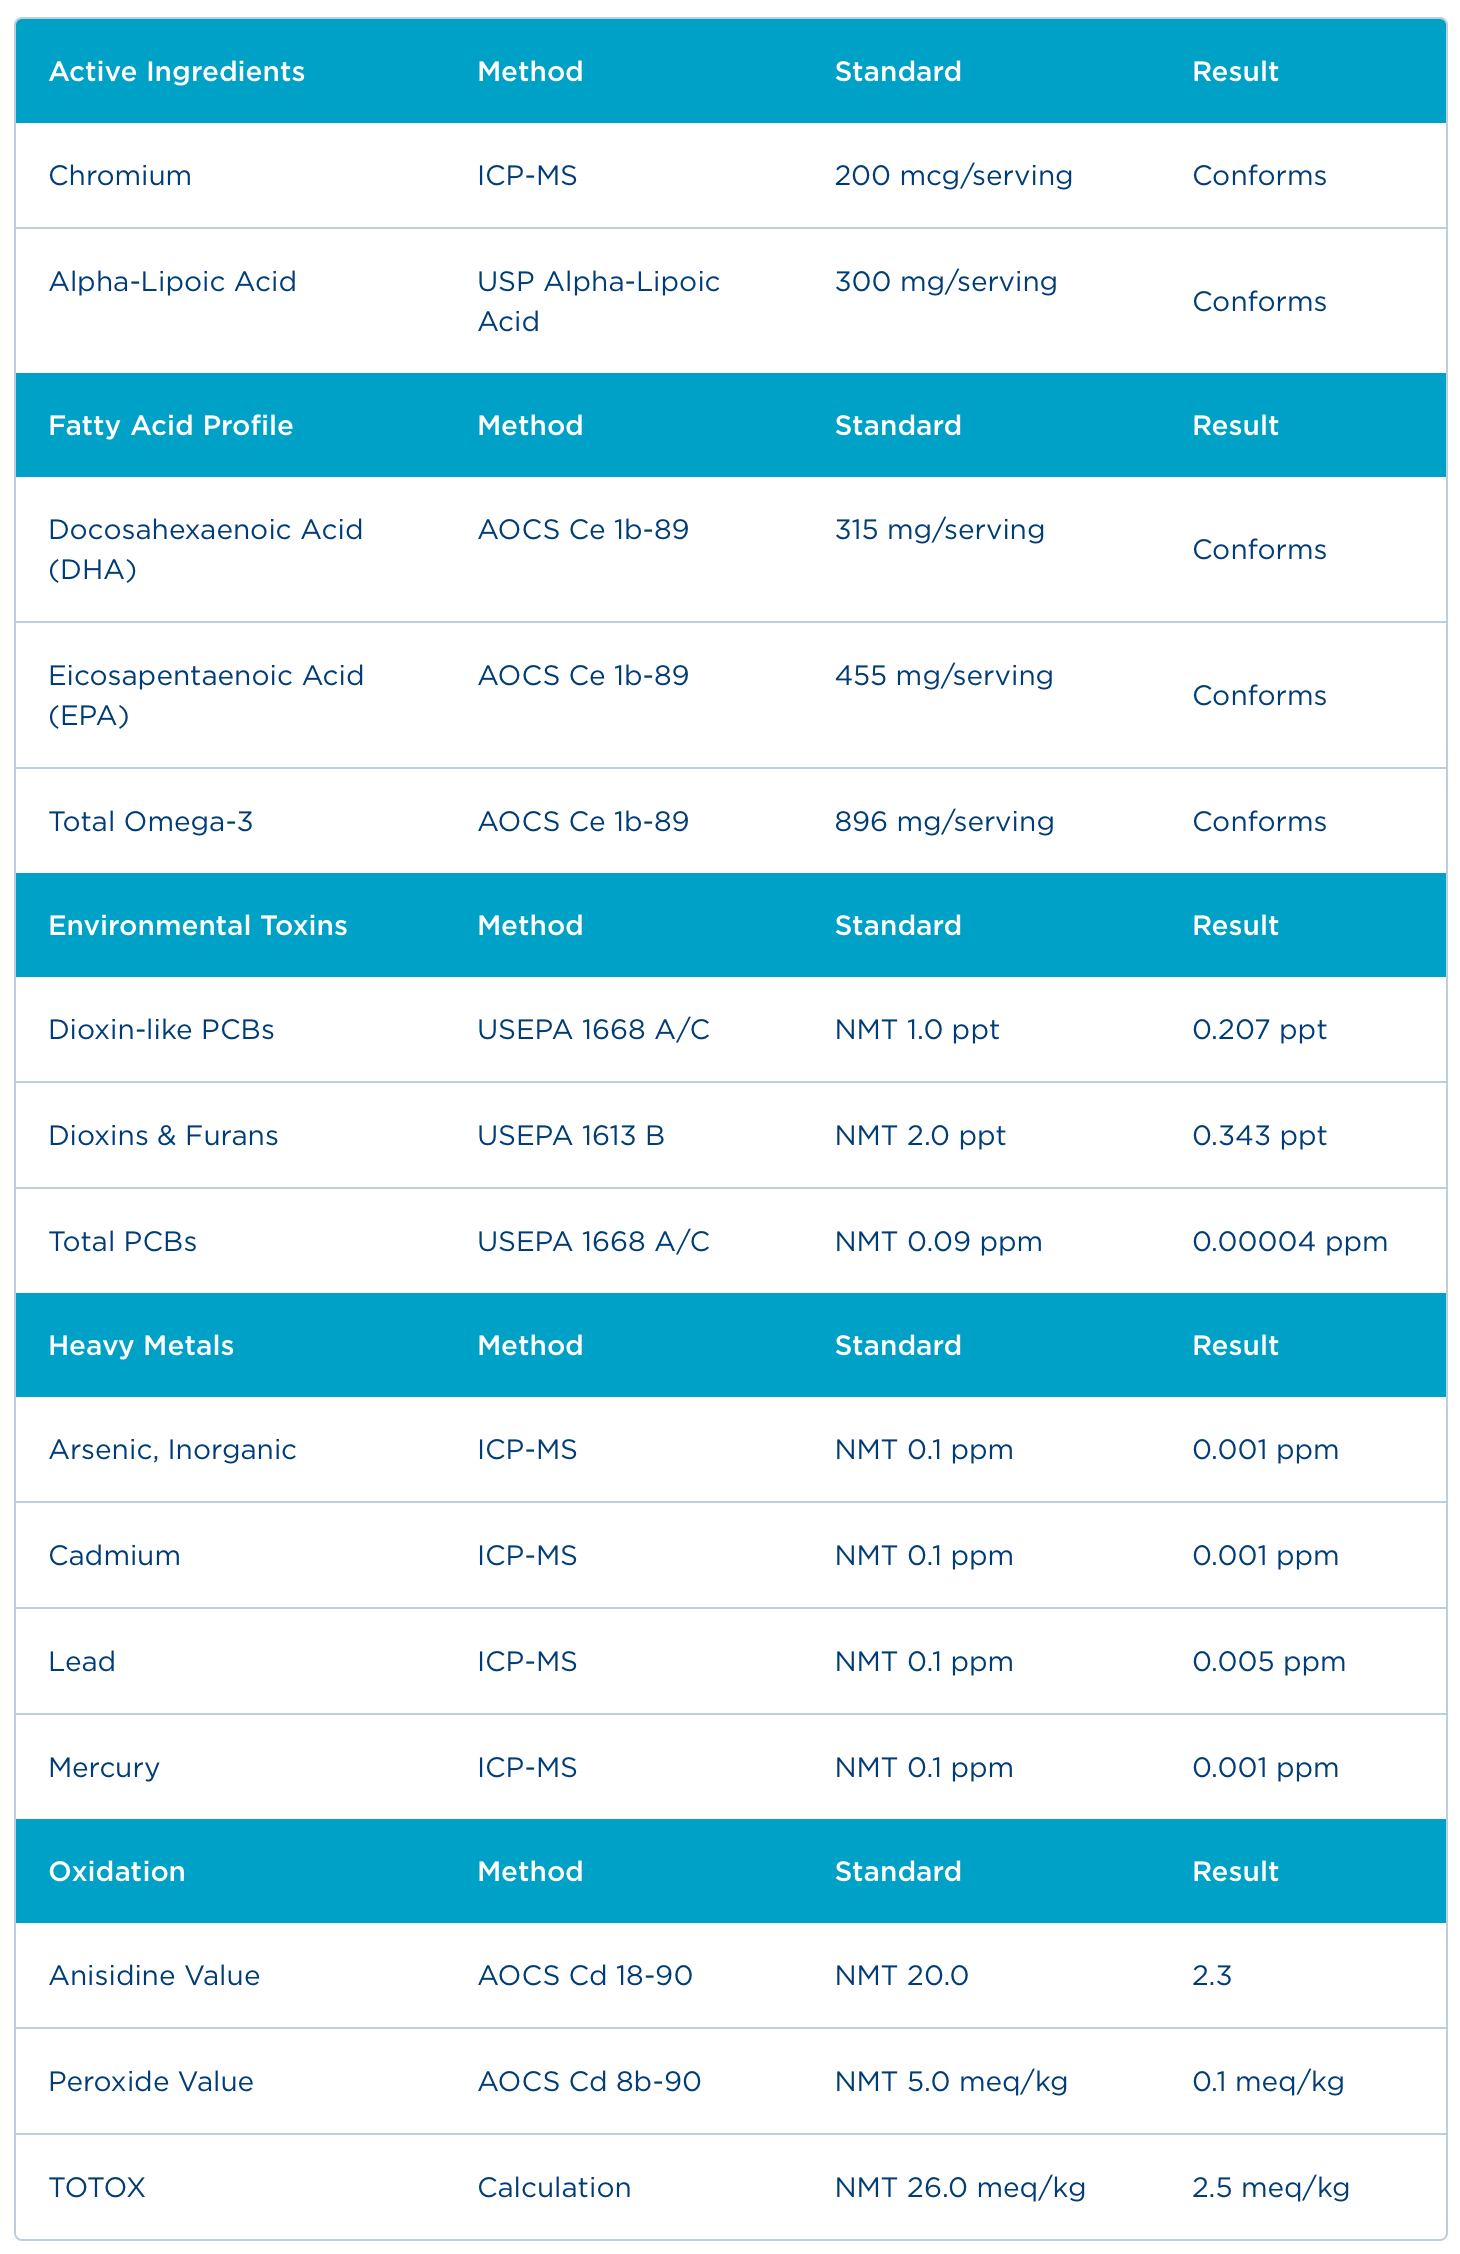Select the Docosahexaenoic Acid (DHA) label
Image resolution: width=1460 pixels, height=2254 pixels.
tap(205, 549)
